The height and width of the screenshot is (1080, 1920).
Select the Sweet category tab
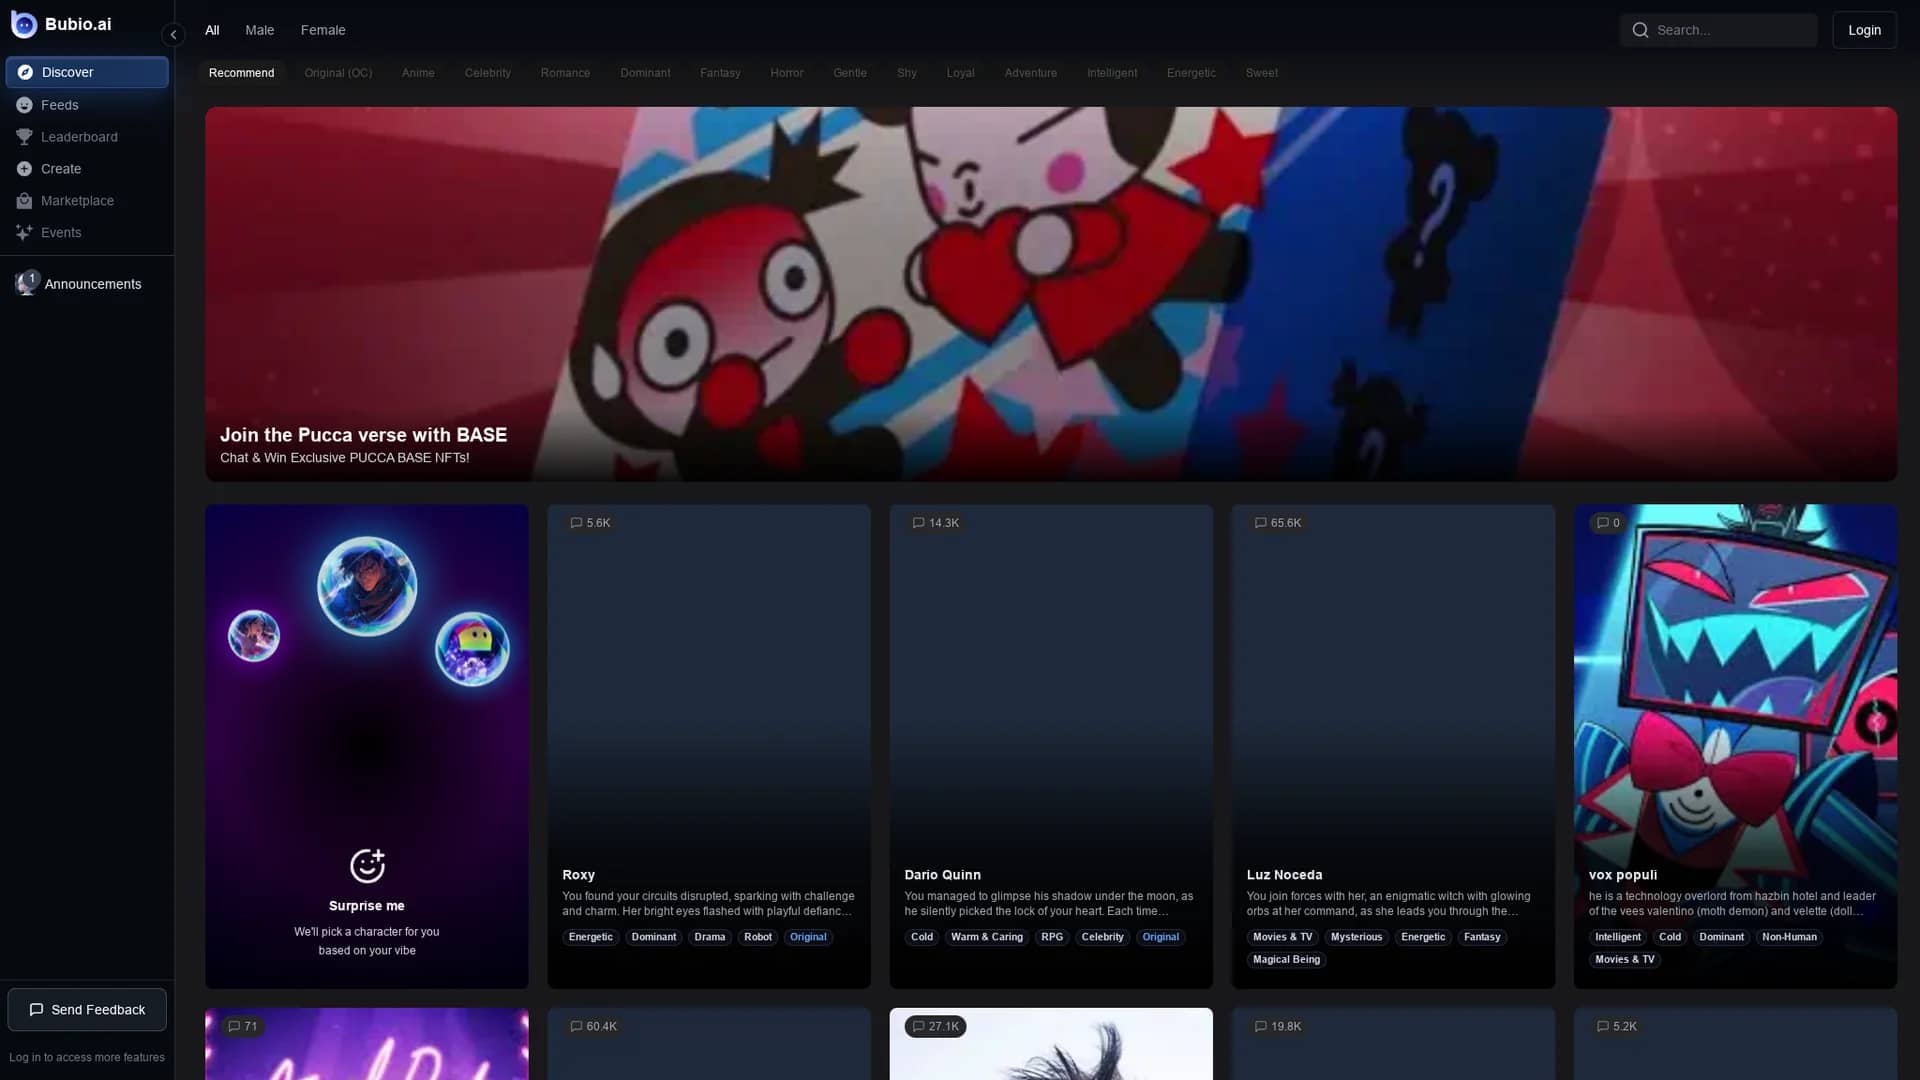coord(1262,73)
